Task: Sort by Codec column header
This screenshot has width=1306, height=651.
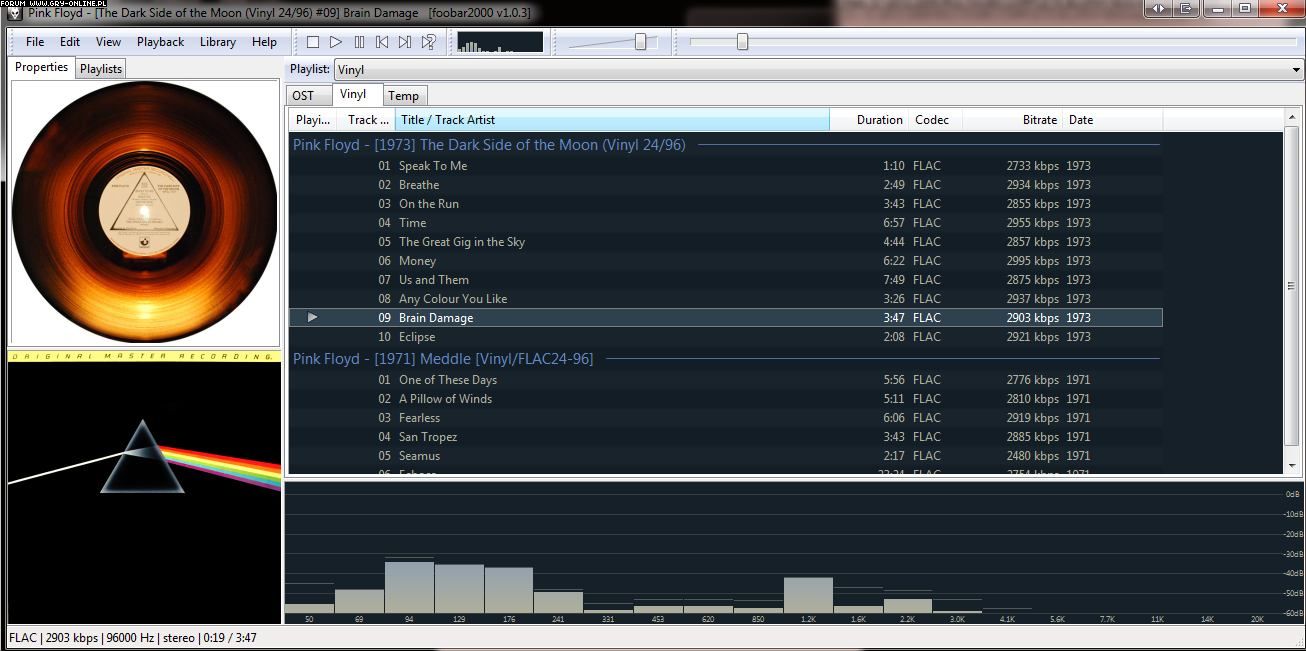Action: 935,120
